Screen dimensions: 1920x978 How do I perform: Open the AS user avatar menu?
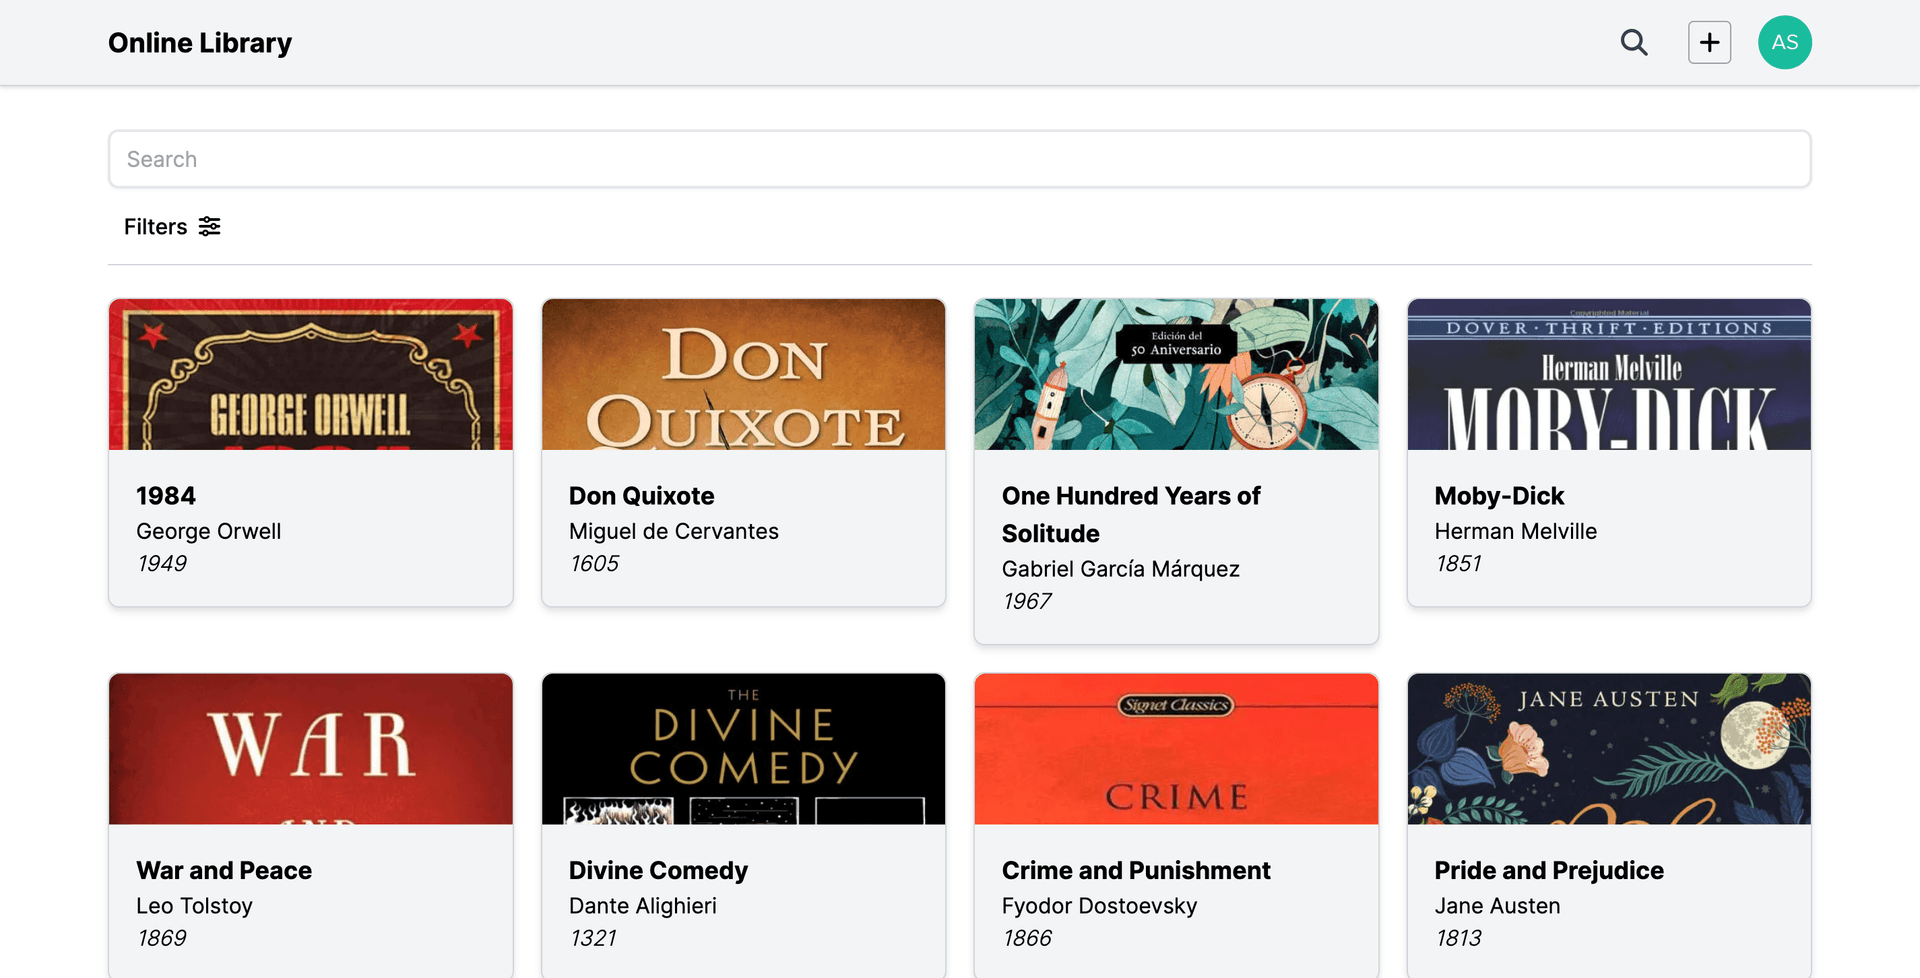tap(1785, 42)
